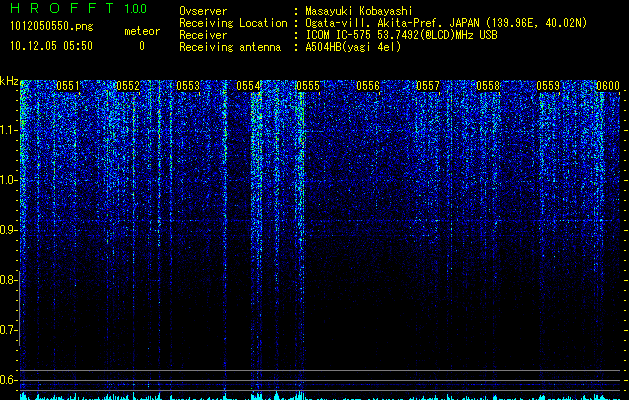The height and width of the screenshot is (400, 629).
Task: Click the 0.9 kHz axis label
Action: 8,230
